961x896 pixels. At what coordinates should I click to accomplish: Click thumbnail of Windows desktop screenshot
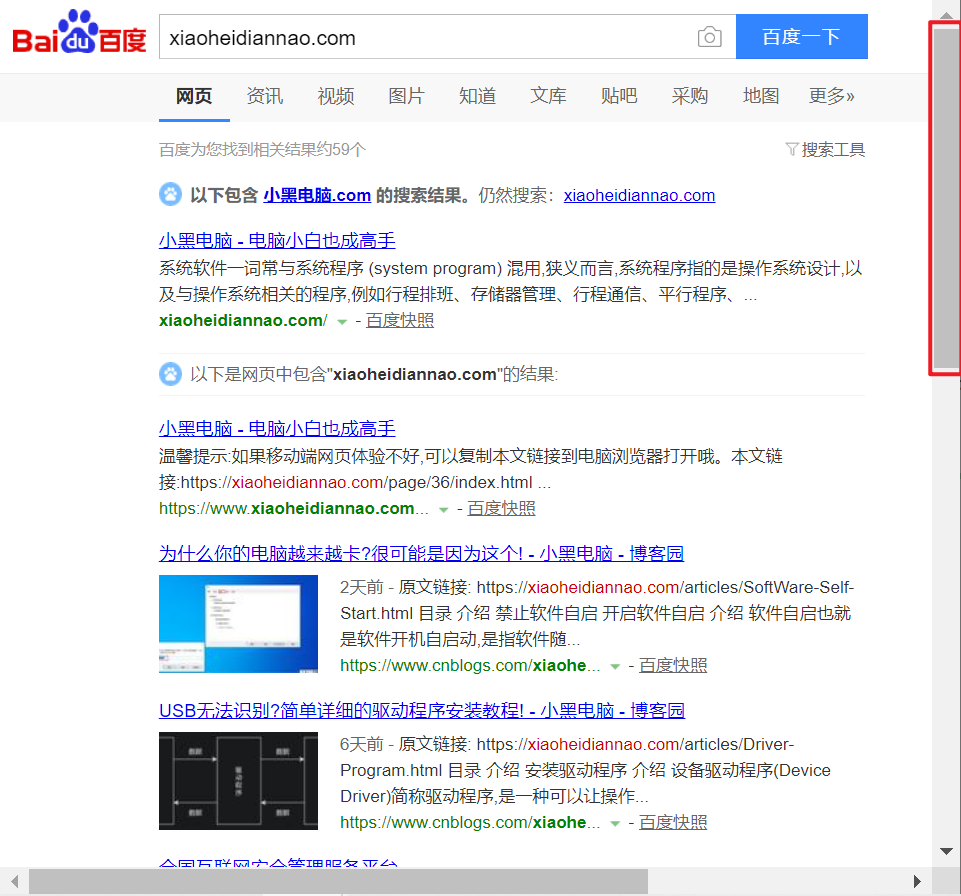click(238, 624)
